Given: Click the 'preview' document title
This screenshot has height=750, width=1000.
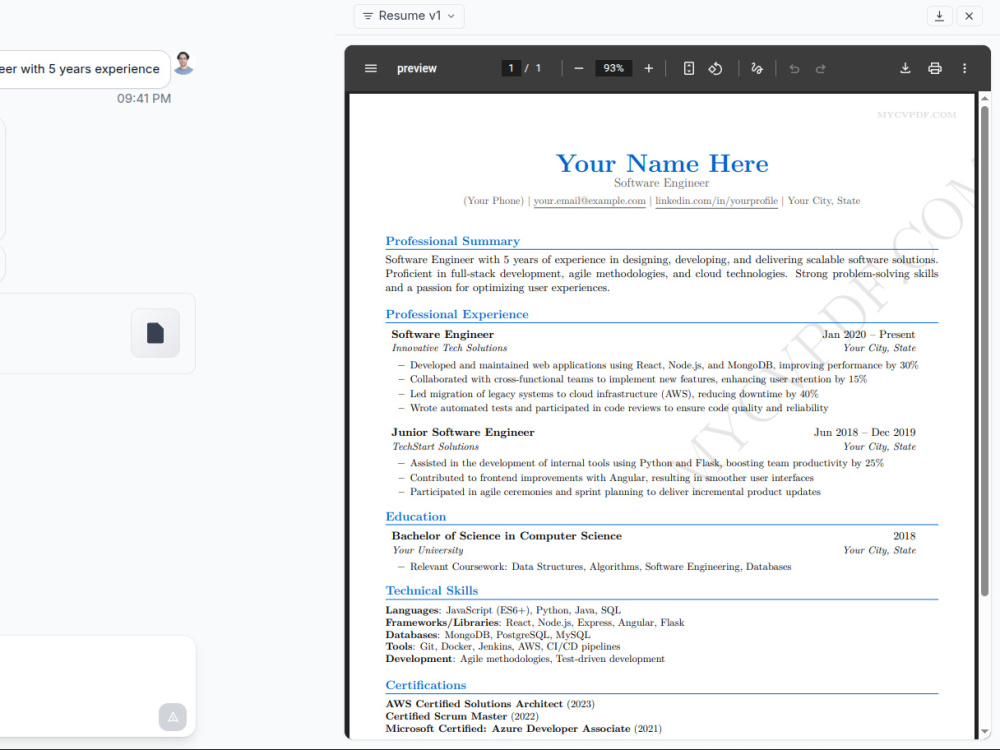Looking at the screenshot, I should click(x=416, y=68).
